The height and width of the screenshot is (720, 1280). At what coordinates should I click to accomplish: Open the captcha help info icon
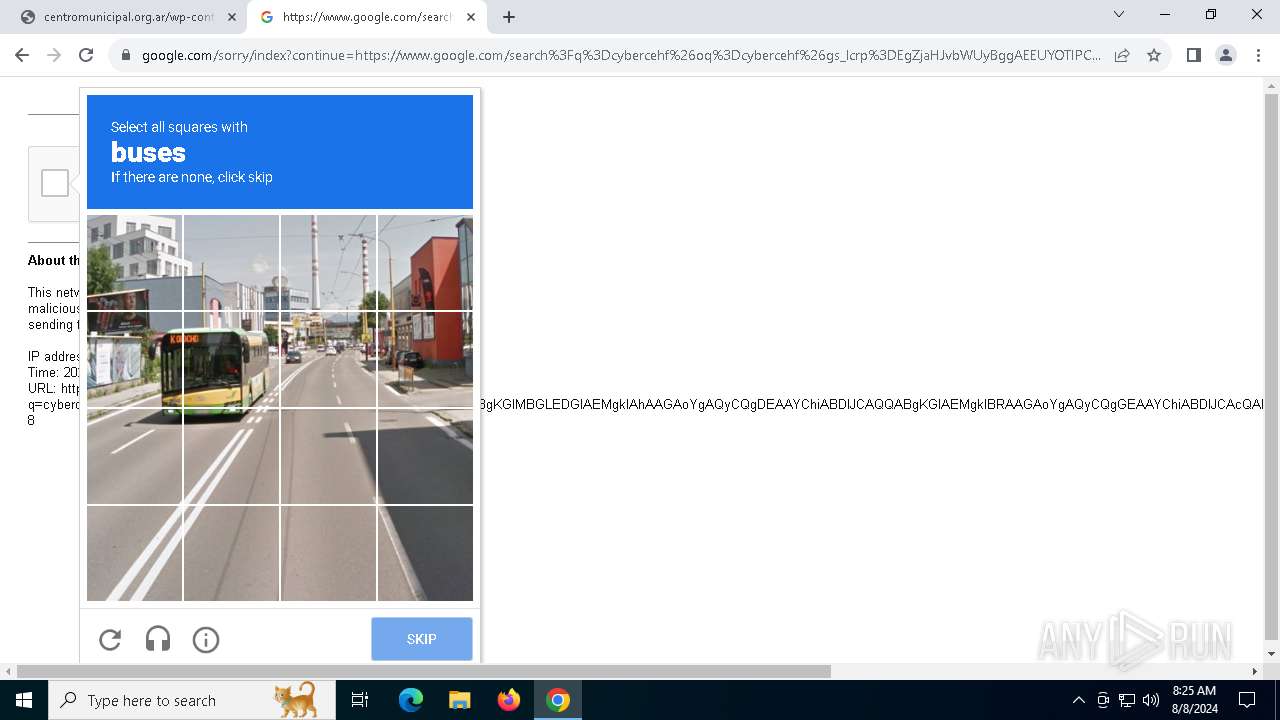point(206,640)
